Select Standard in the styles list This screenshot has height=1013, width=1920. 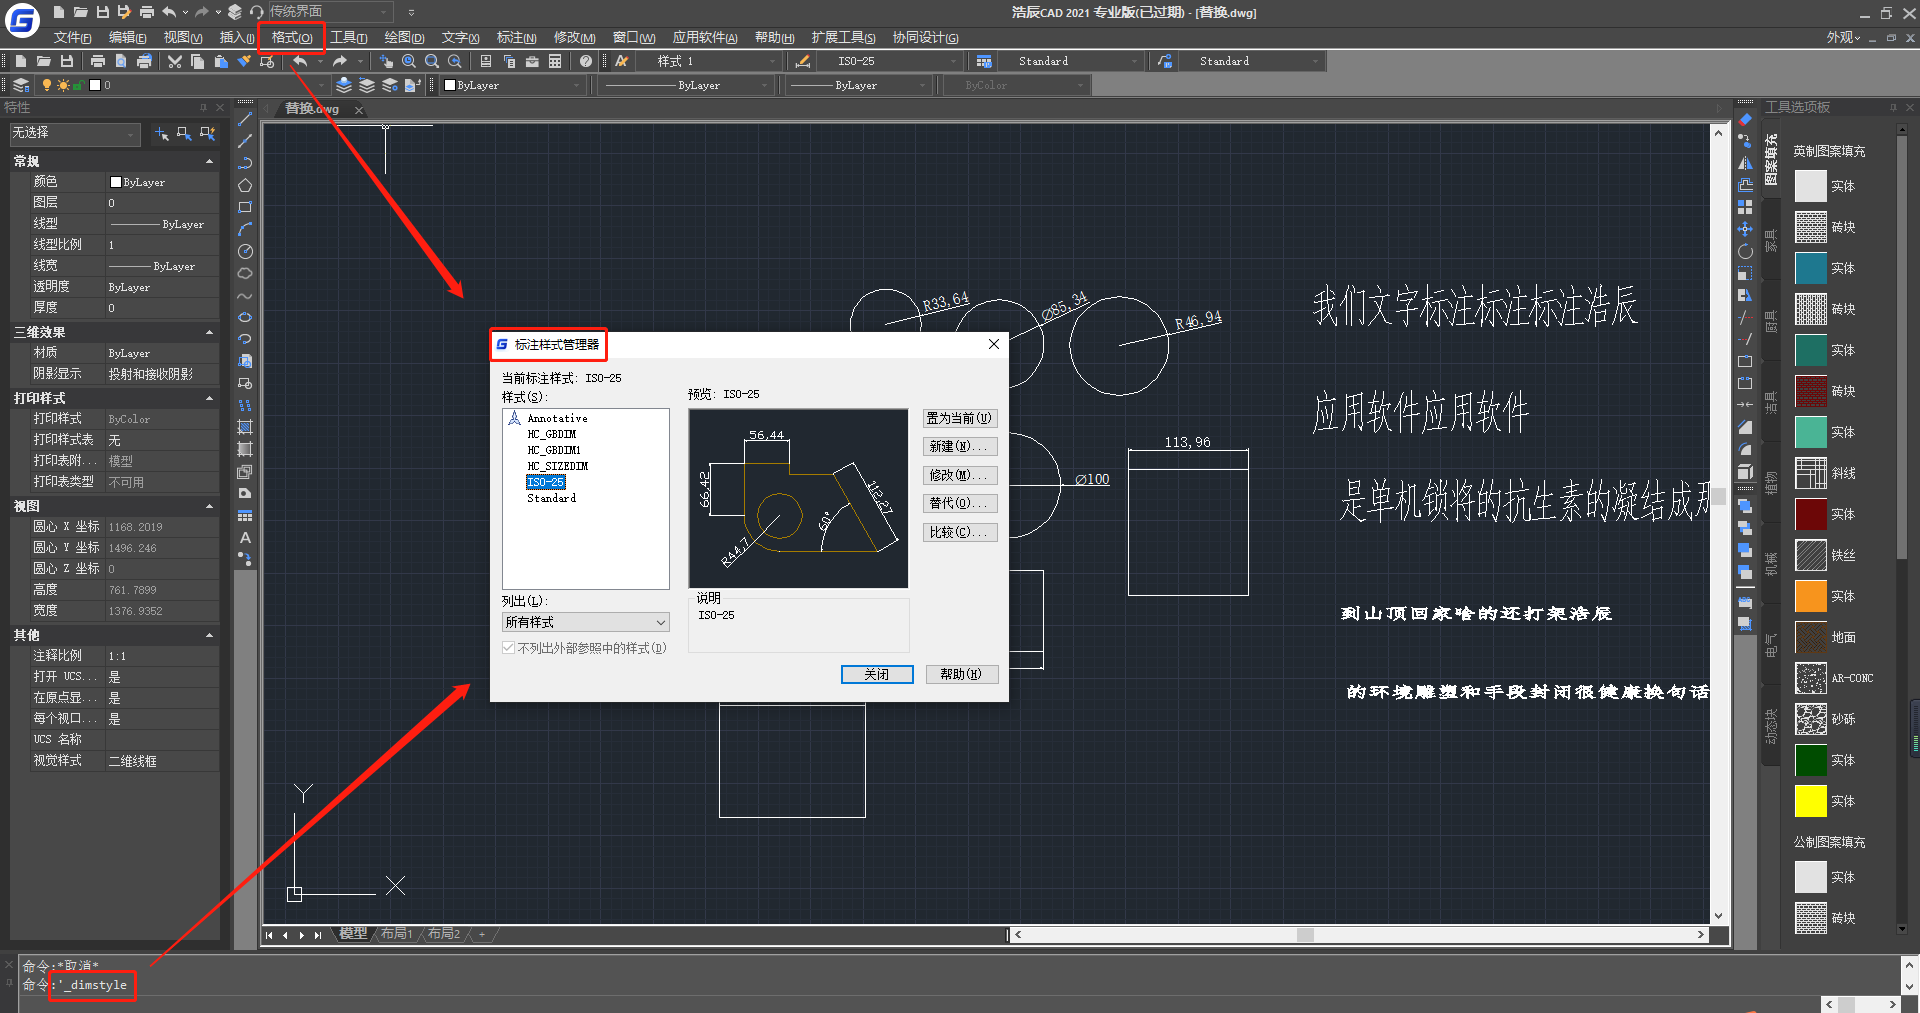point(551,498)
